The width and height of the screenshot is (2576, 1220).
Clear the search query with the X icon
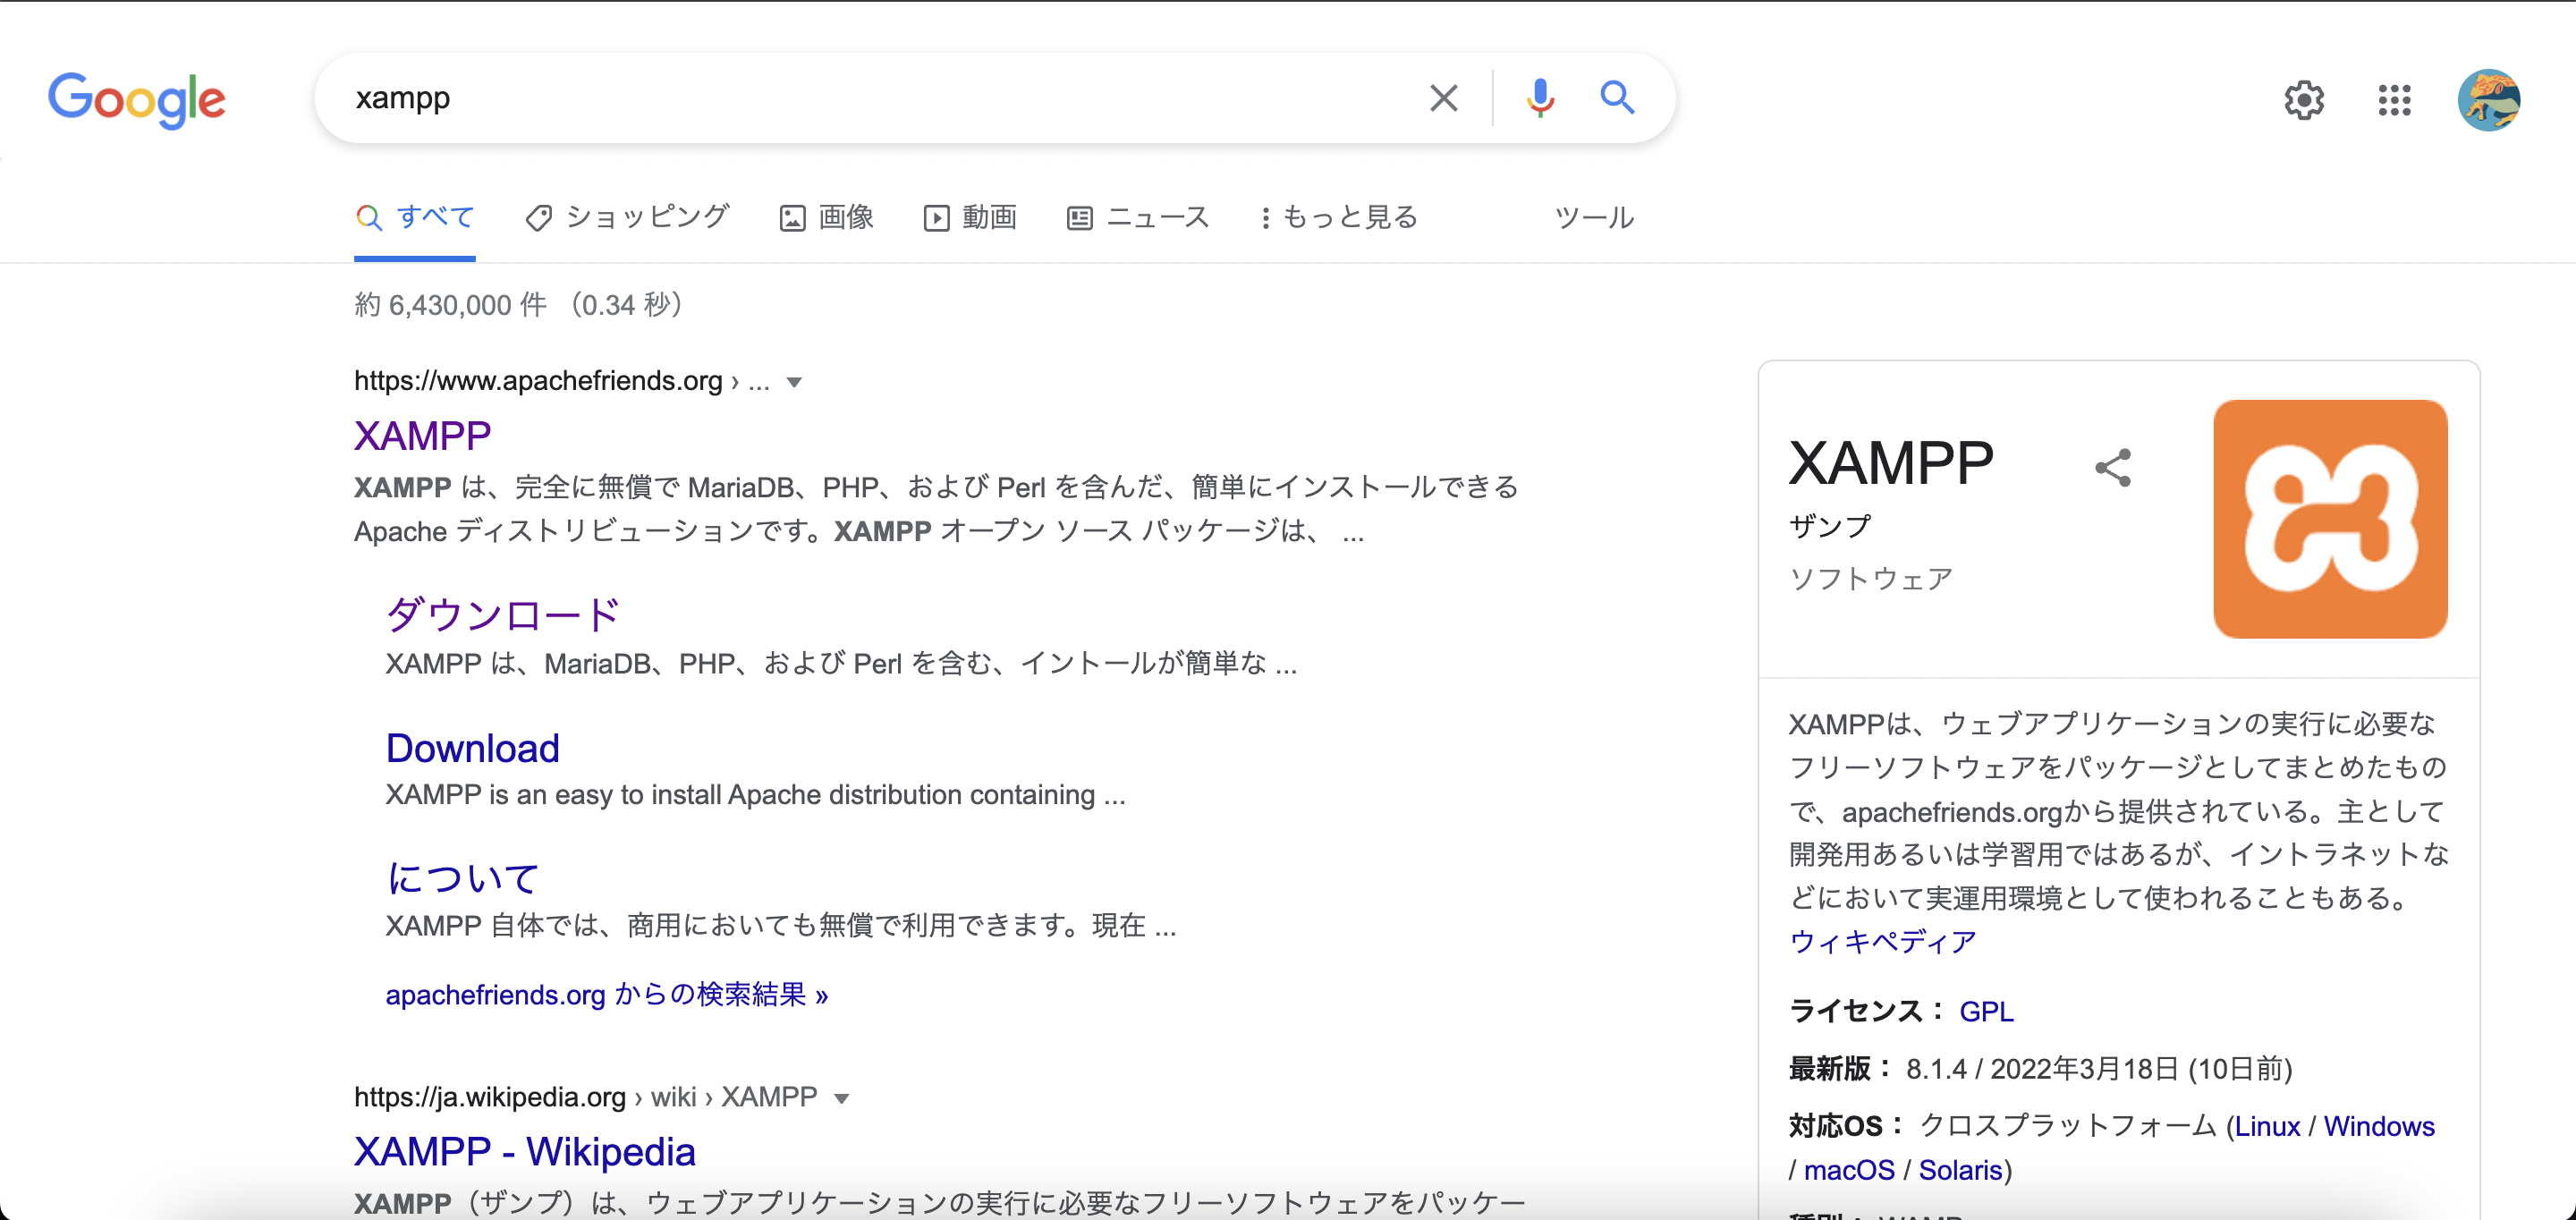[1443, 97]
